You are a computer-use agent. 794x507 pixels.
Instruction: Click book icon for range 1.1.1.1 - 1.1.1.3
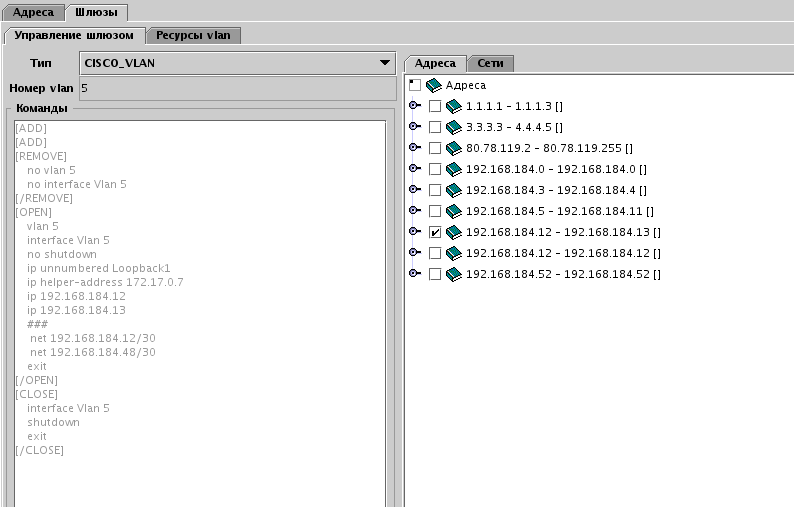pos(454,106)
